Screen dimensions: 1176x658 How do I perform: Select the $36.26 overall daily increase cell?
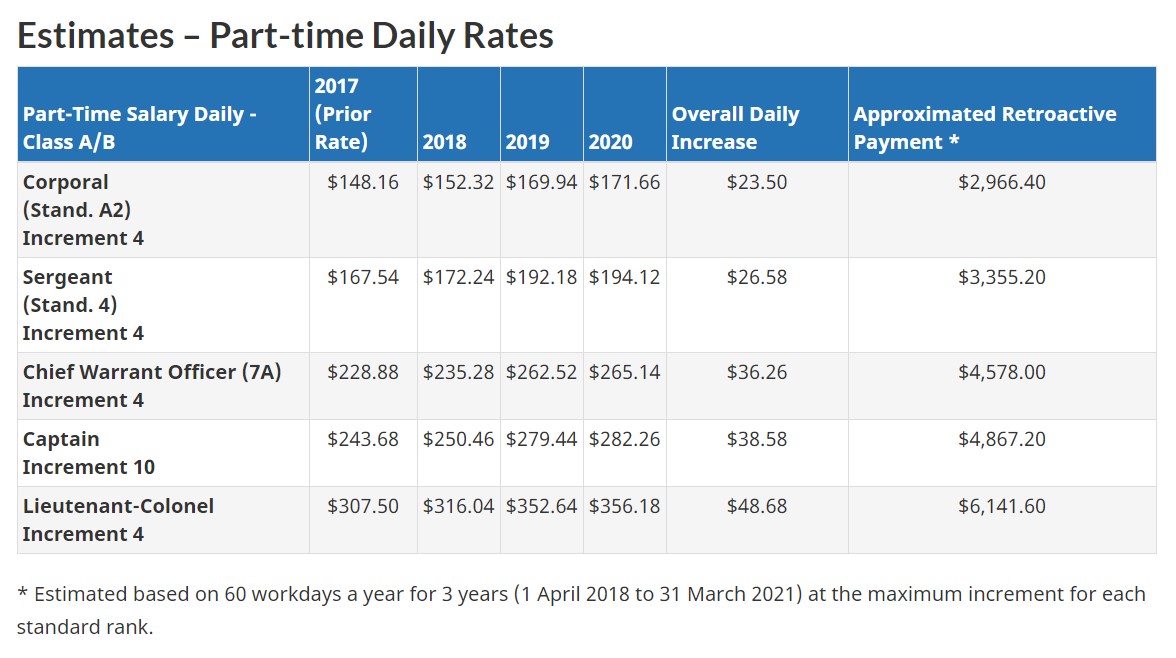pyautogui.click(x=757, y=372)
